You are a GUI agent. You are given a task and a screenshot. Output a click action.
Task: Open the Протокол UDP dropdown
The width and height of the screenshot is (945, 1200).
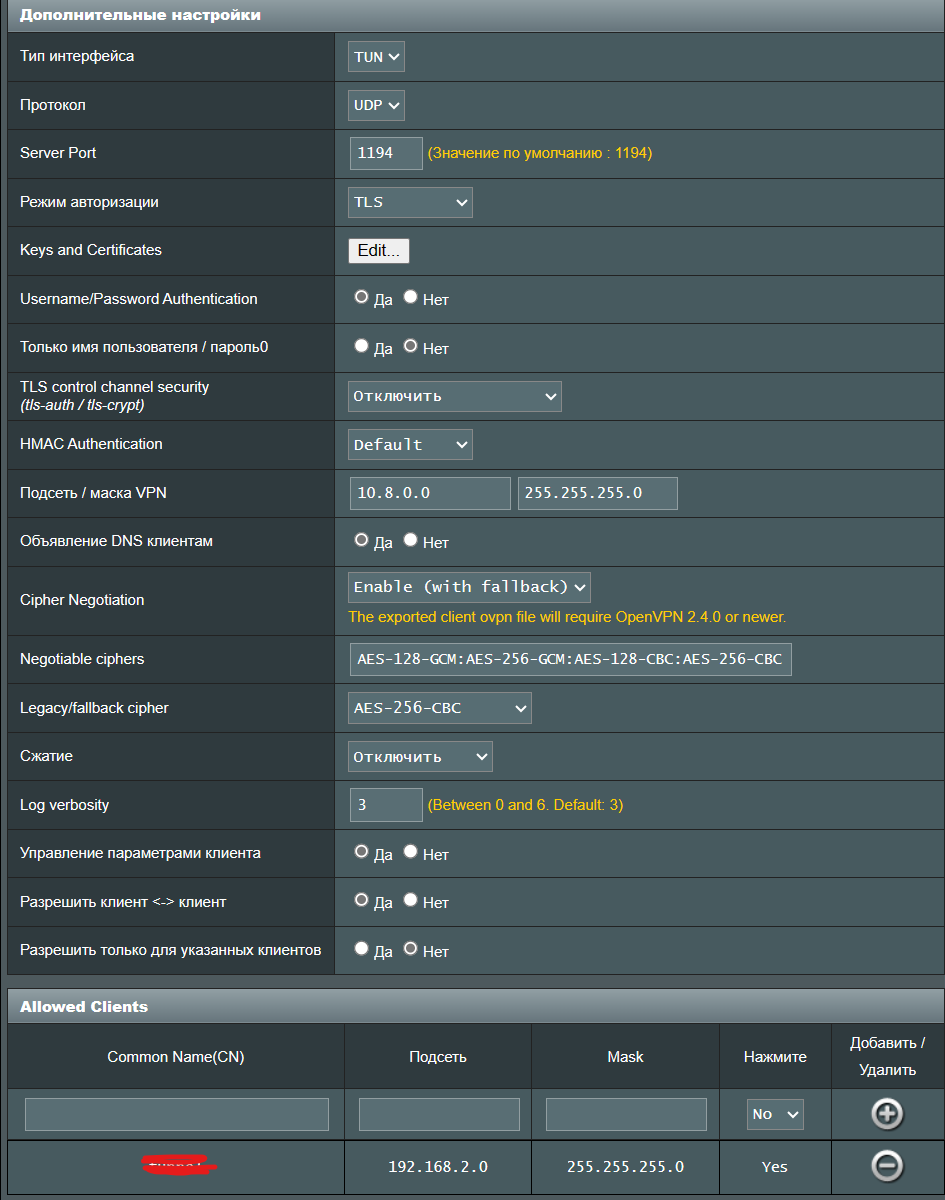(377, 105)
